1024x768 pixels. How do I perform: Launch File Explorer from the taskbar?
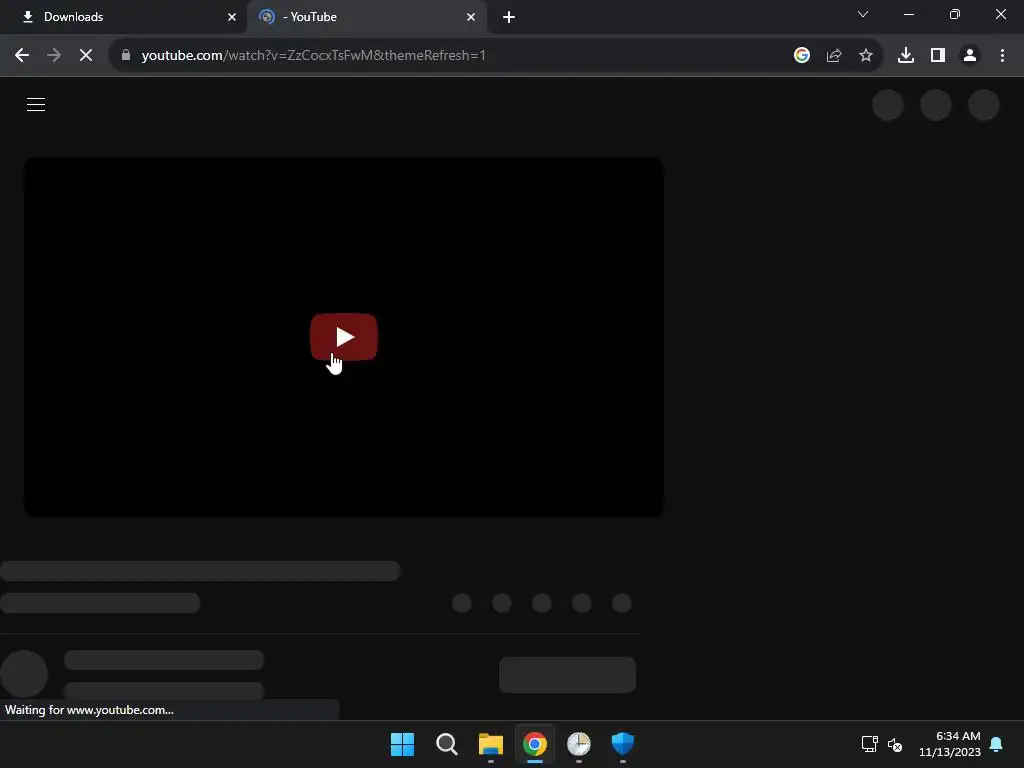coord(490,744)
